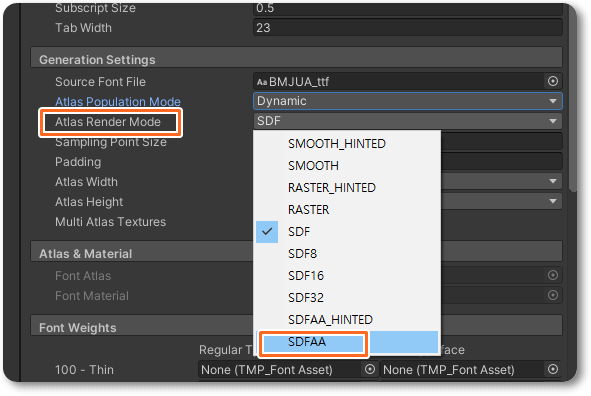
Task: Click the Tab Width value field
Action: pyautogui.click(x=407, y=28)
